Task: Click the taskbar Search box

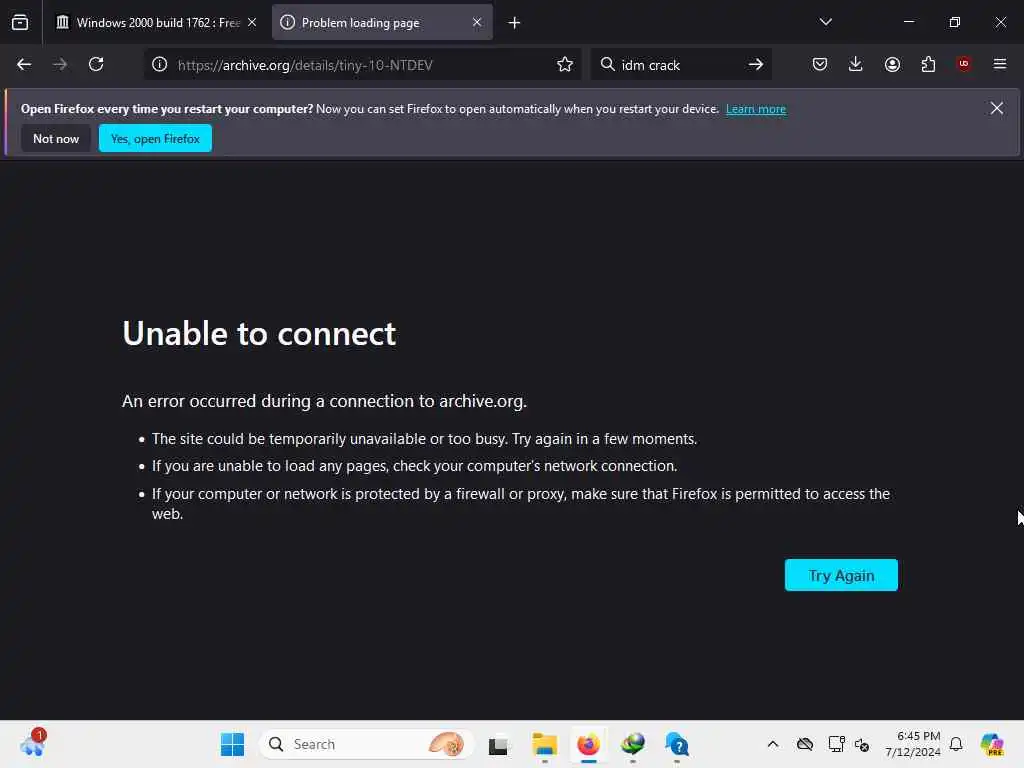Action: pyautogui.click(x=366, y=744)
